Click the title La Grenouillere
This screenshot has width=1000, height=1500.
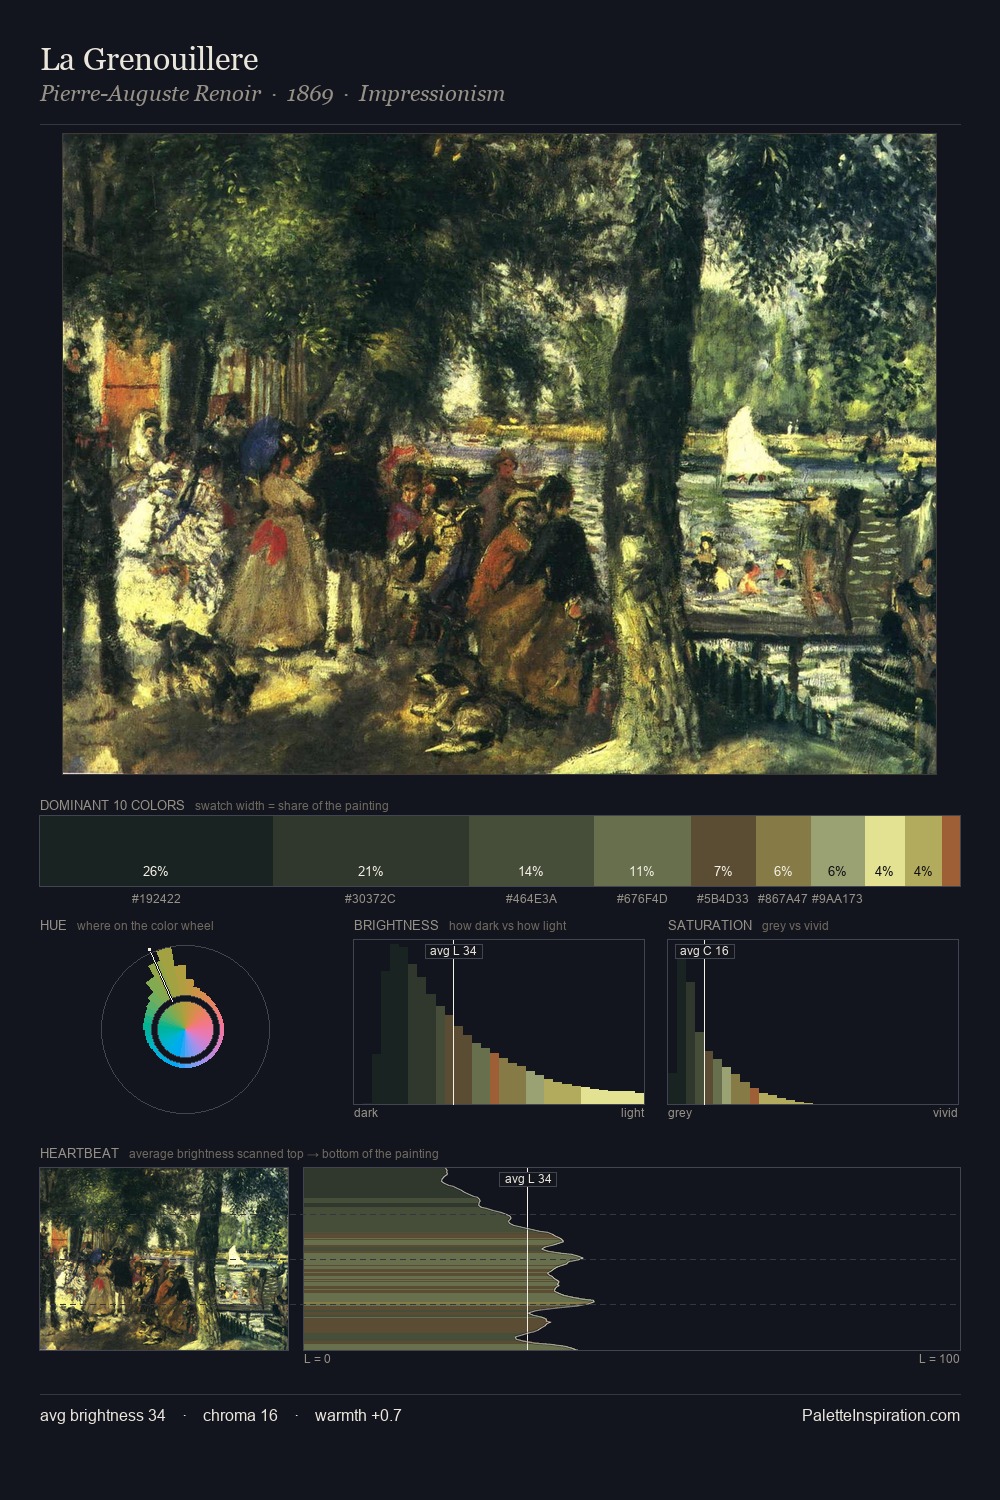pyautogui.click(x=149, y=60)
